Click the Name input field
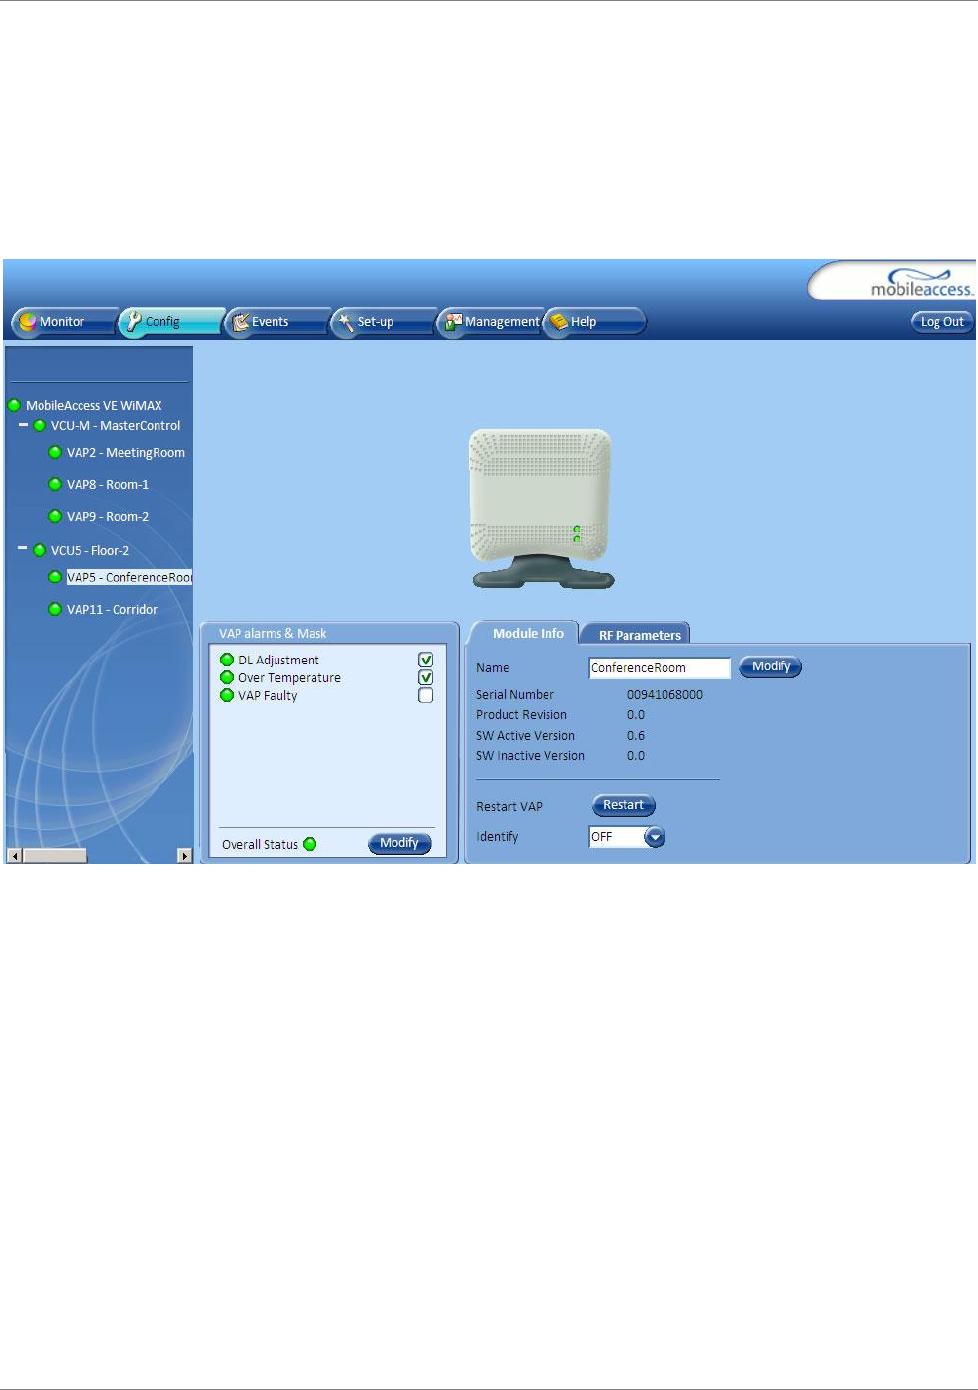The width and height of the screenshot is (978, 1390). (660, 668)
